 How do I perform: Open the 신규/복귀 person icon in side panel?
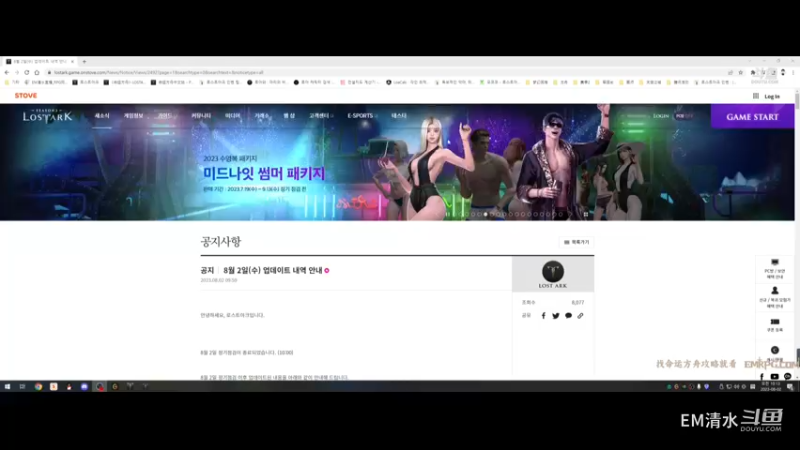point(774,291)
